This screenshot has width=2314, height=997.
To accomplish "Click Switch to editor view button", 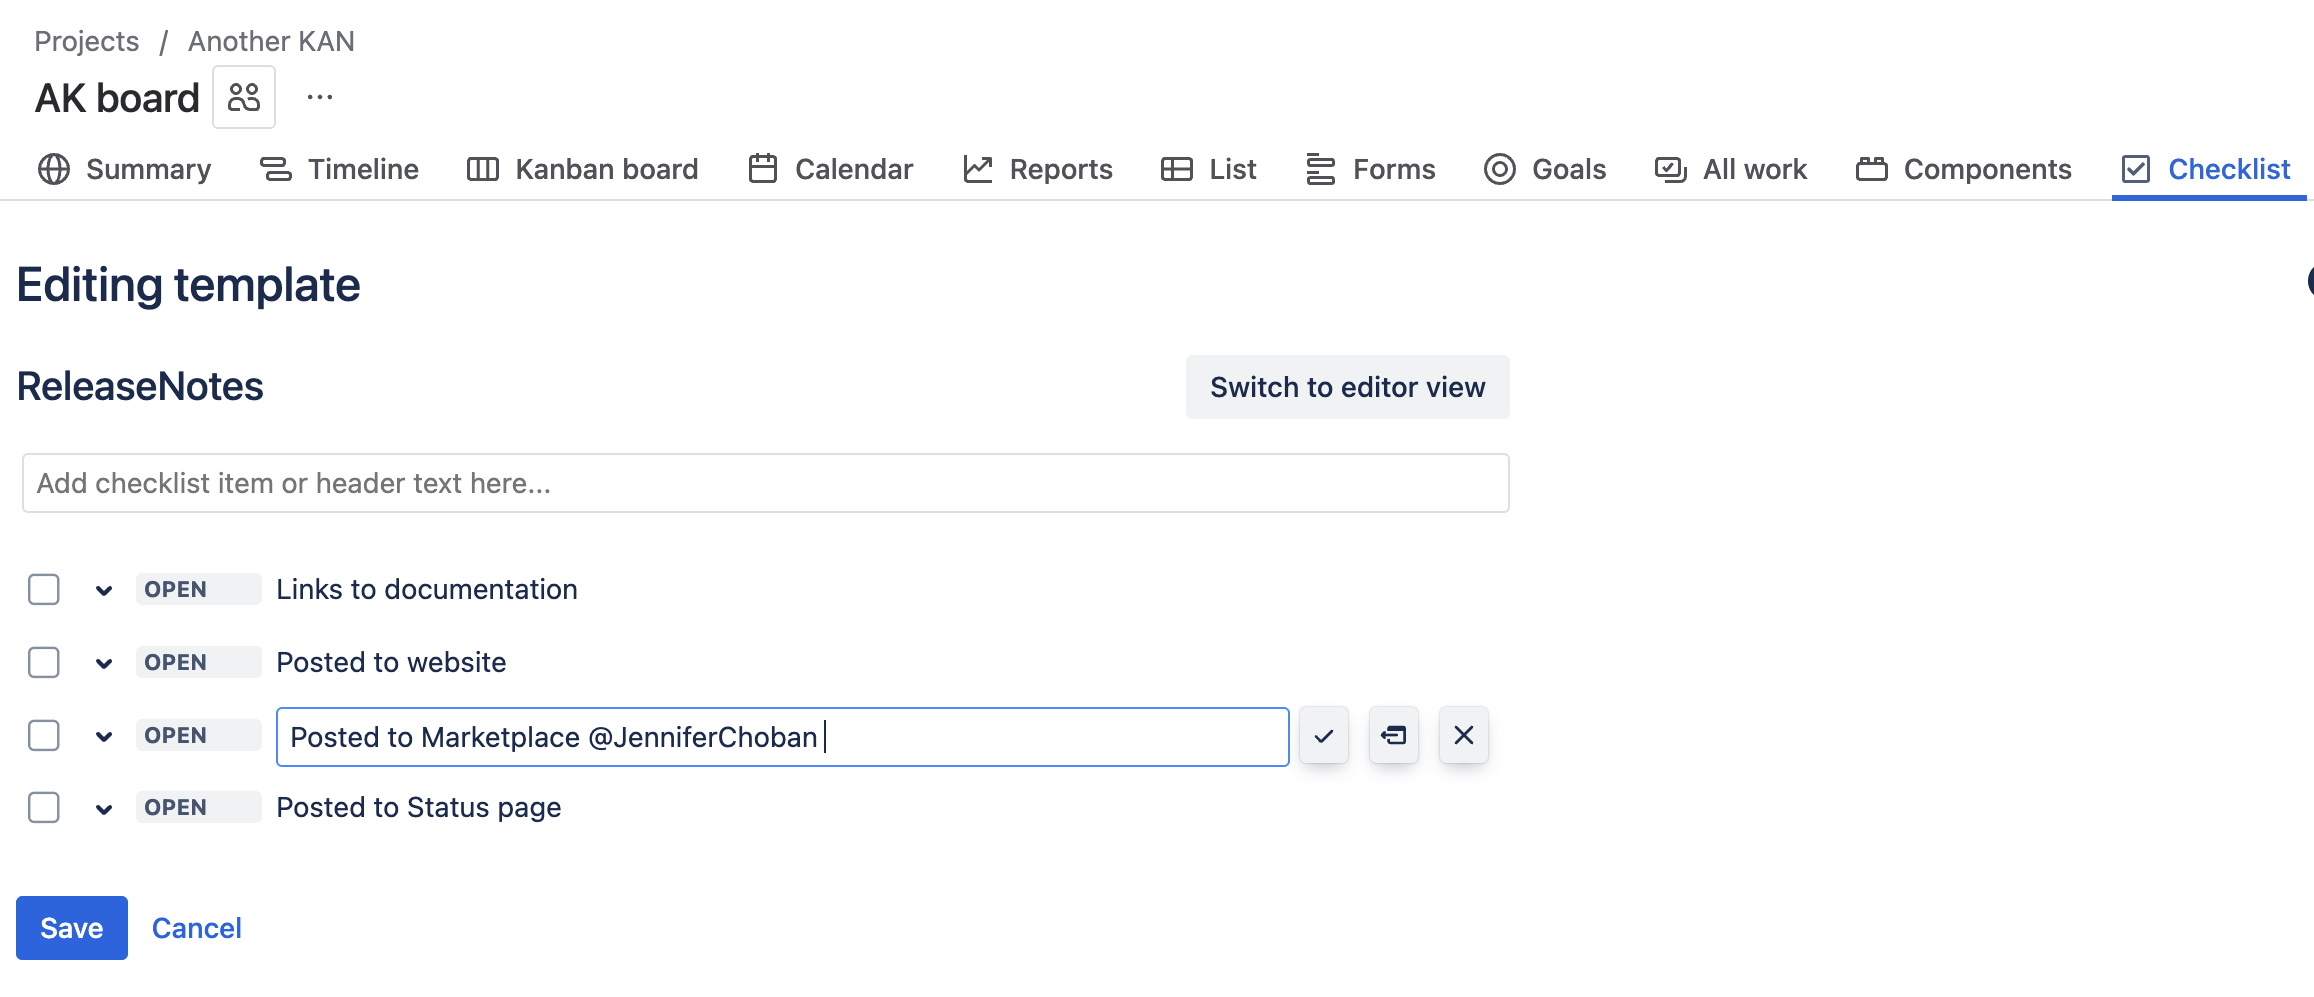I will [x=1347, y=387].
